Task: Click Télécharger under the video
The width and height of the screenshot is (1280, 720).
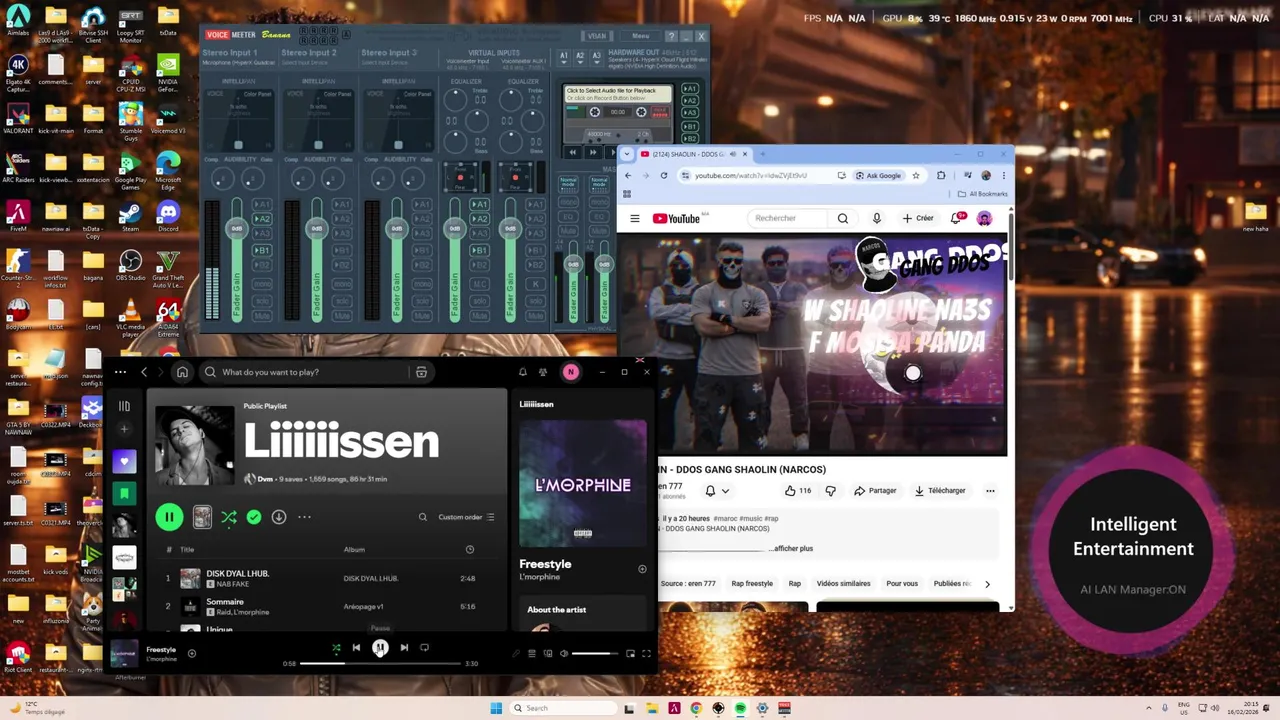Action: (940, 491)
